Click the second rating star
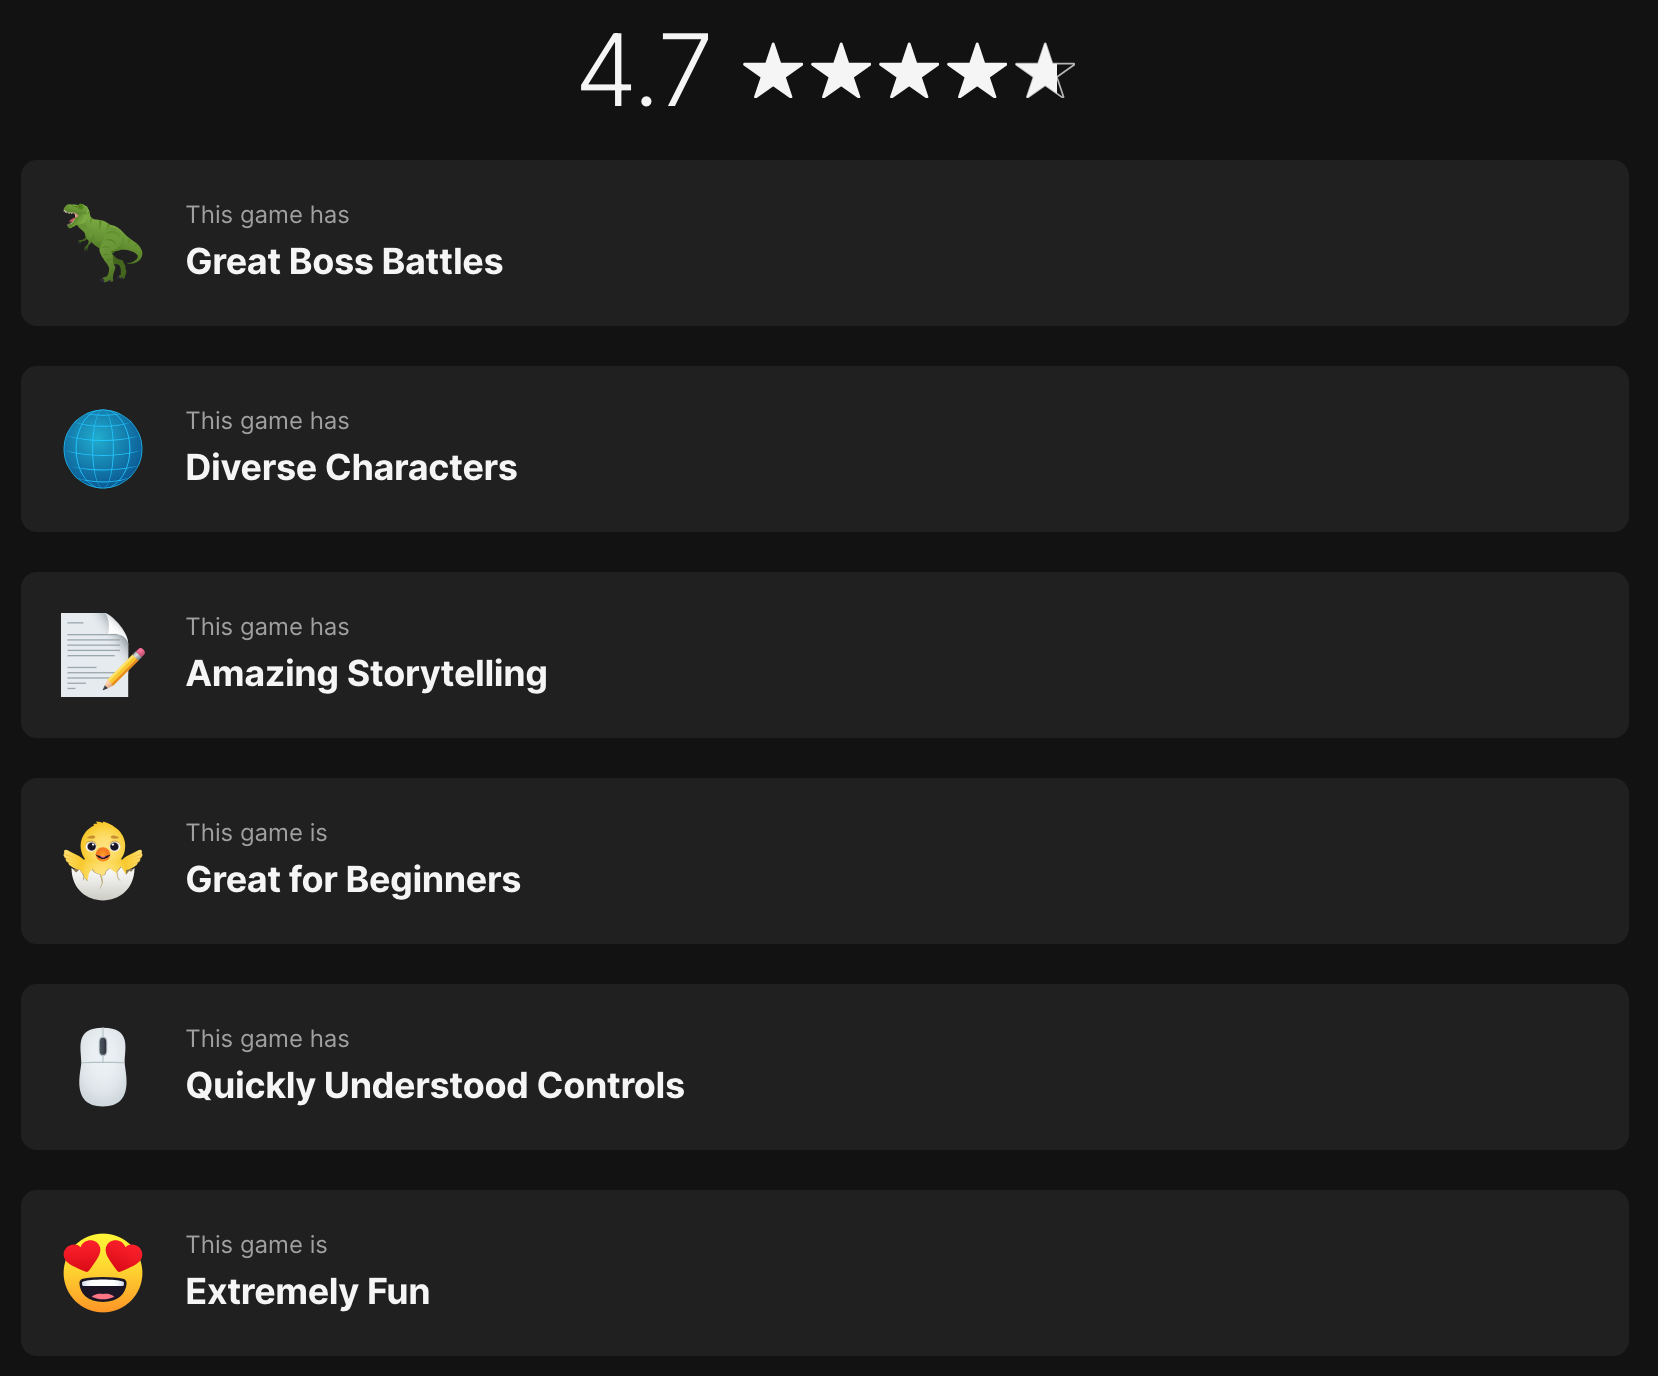Viewport: 1658px width, 1376px height. coord(841,72)
